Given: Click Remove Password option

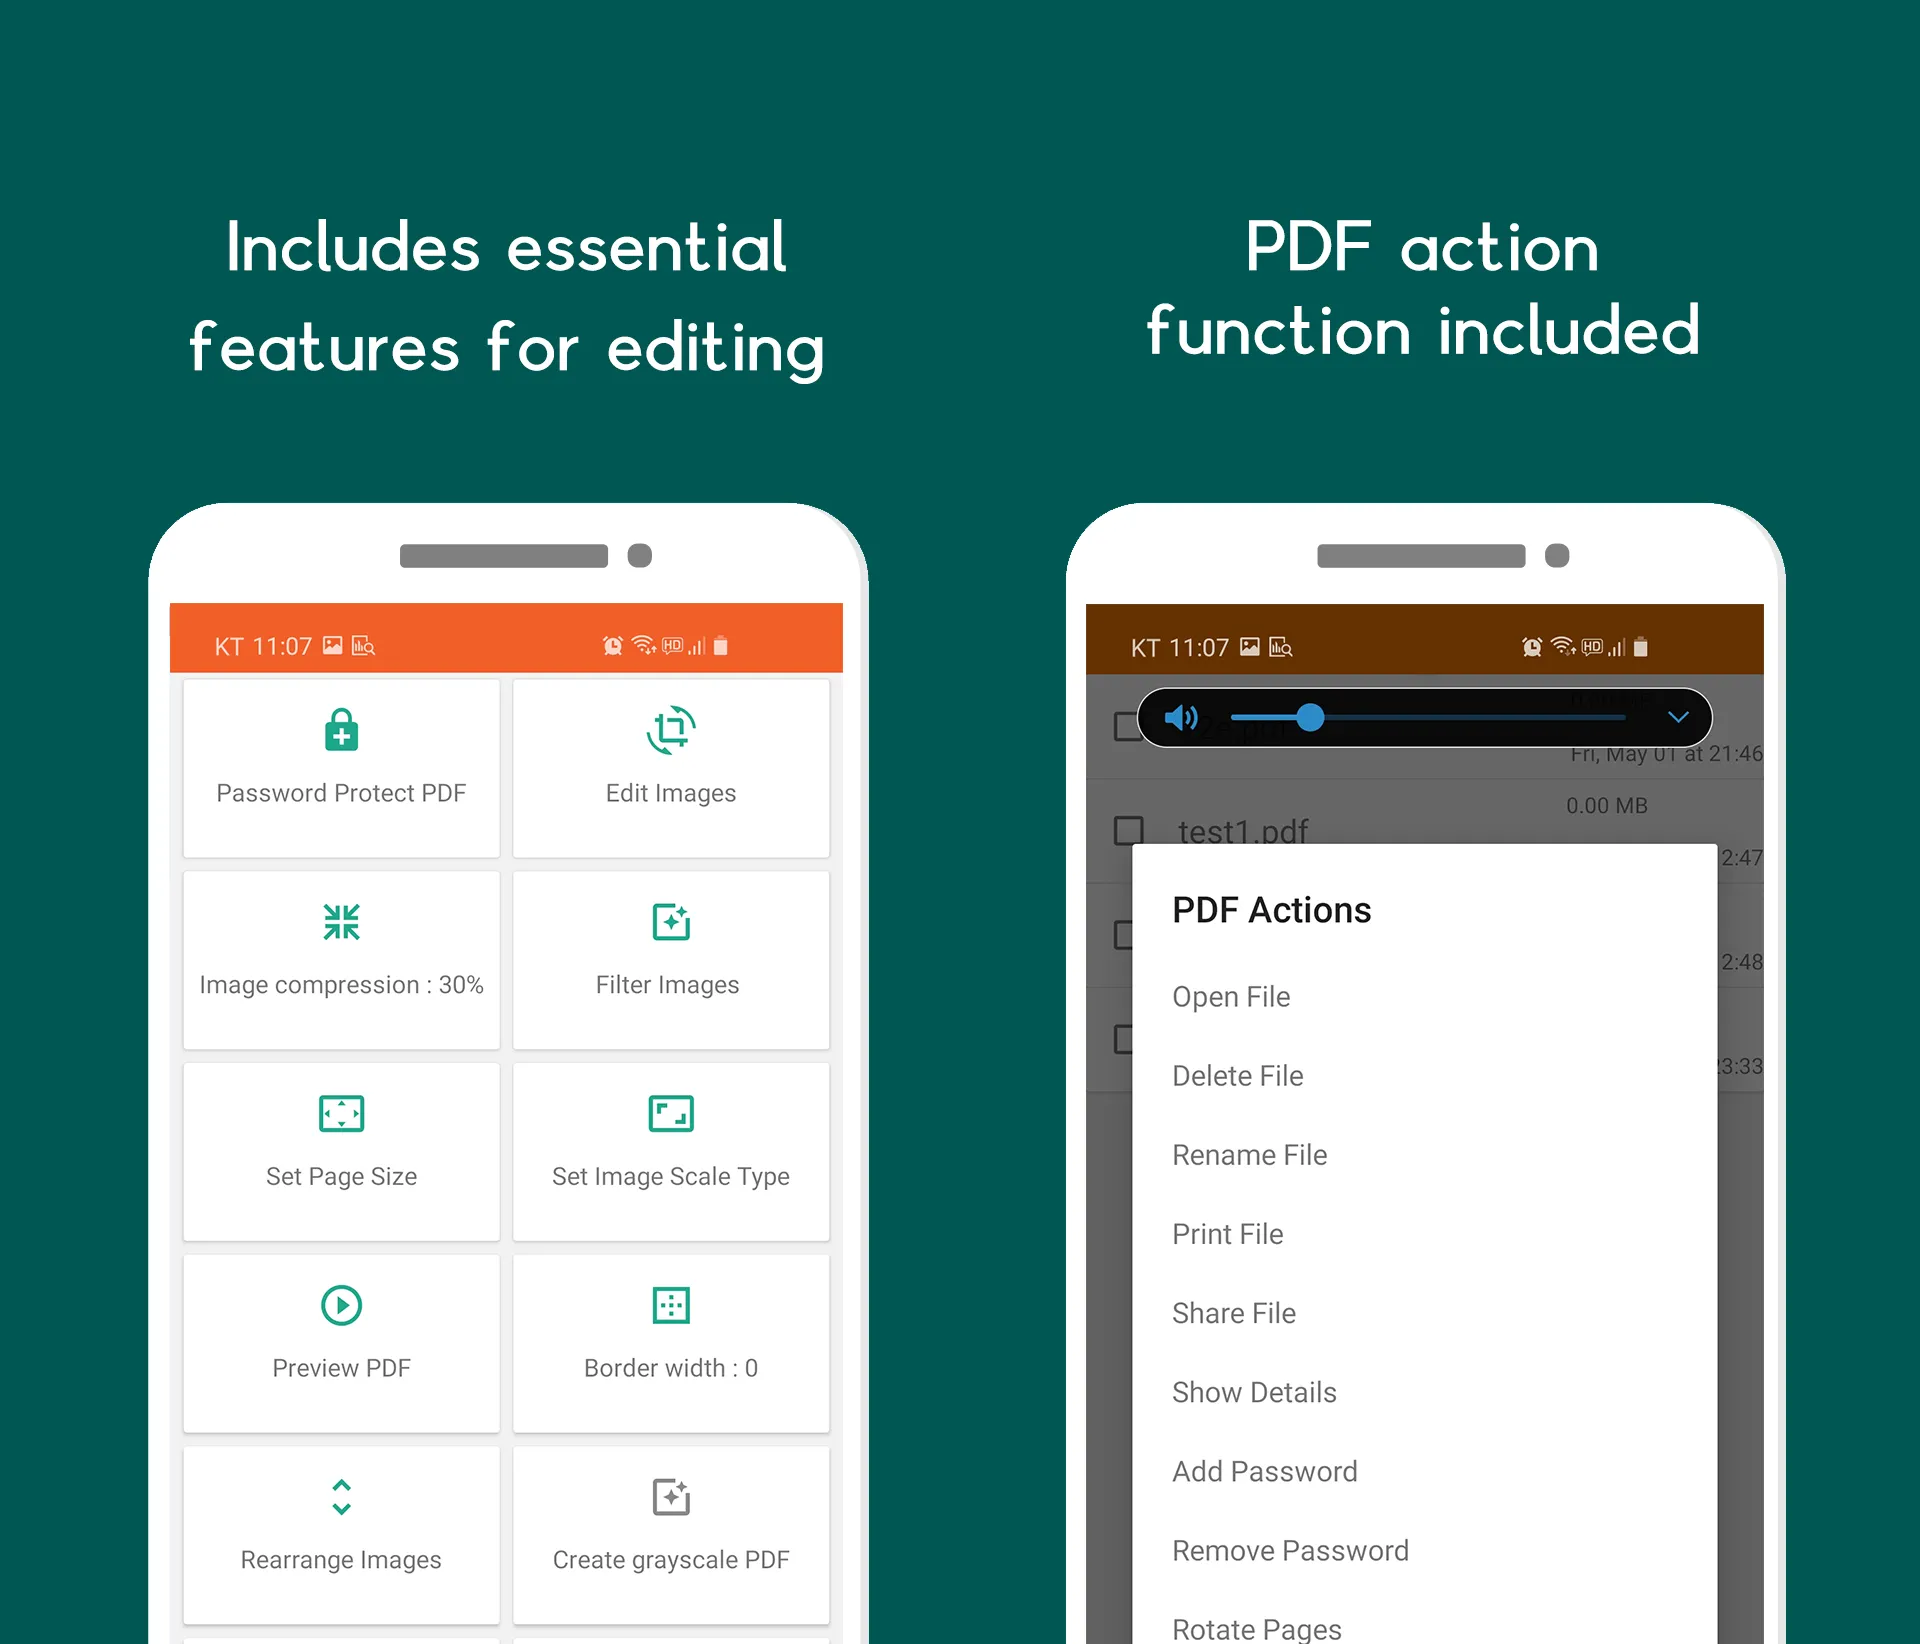Looking at the screenshot, I should [1289, 1549].
